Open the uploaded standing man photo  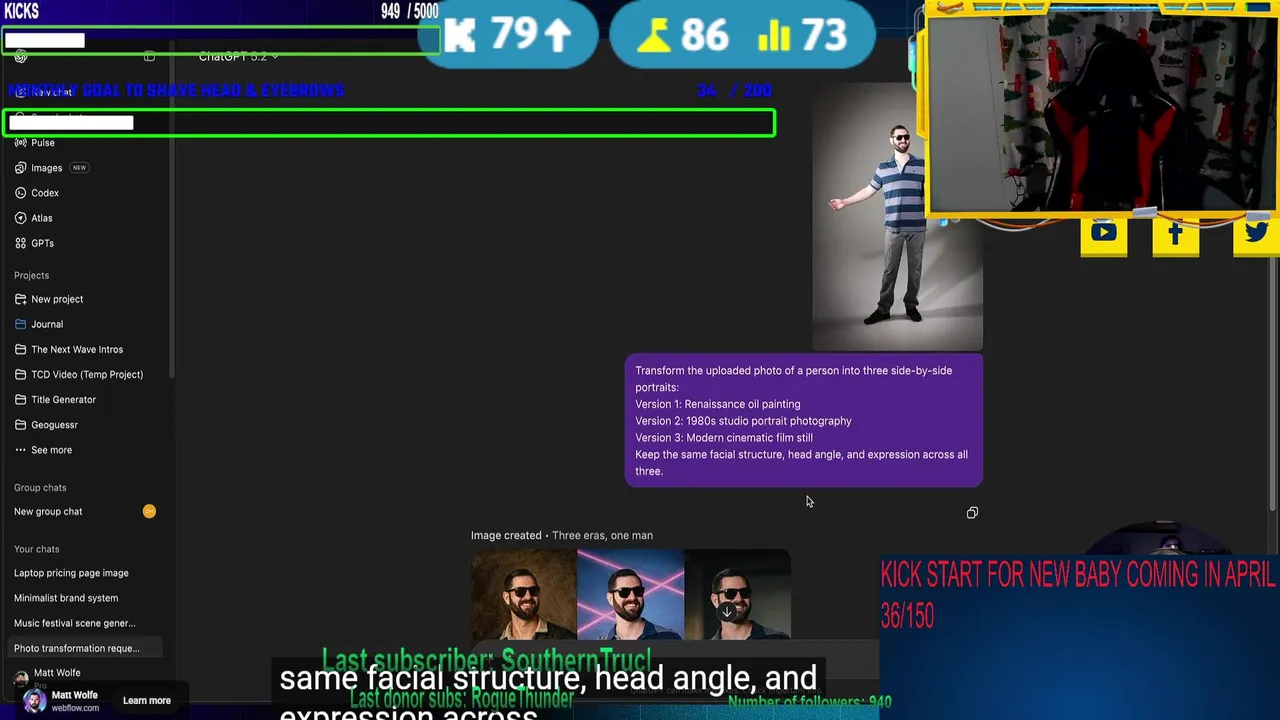897,217
